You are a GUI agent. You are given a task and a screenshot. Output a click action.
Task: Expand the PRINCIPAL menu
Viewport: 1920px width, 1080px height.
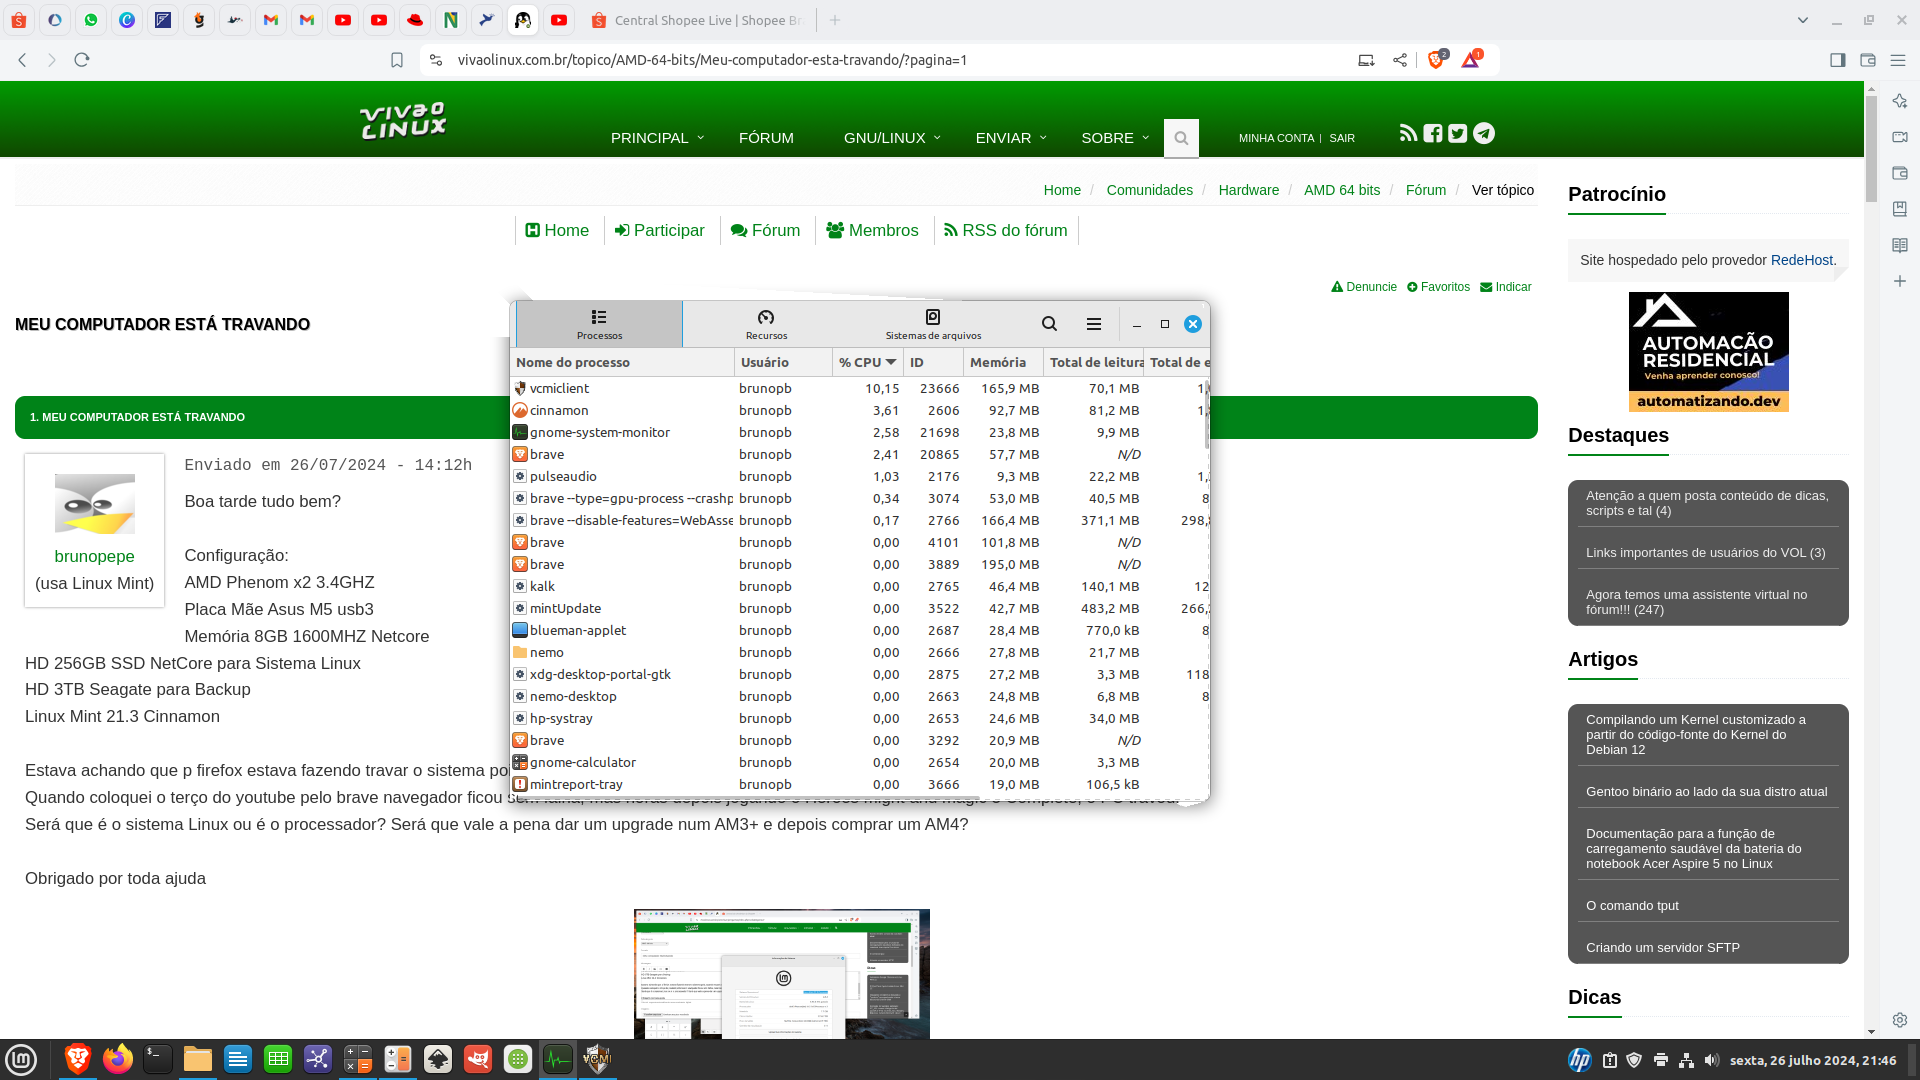657,138
